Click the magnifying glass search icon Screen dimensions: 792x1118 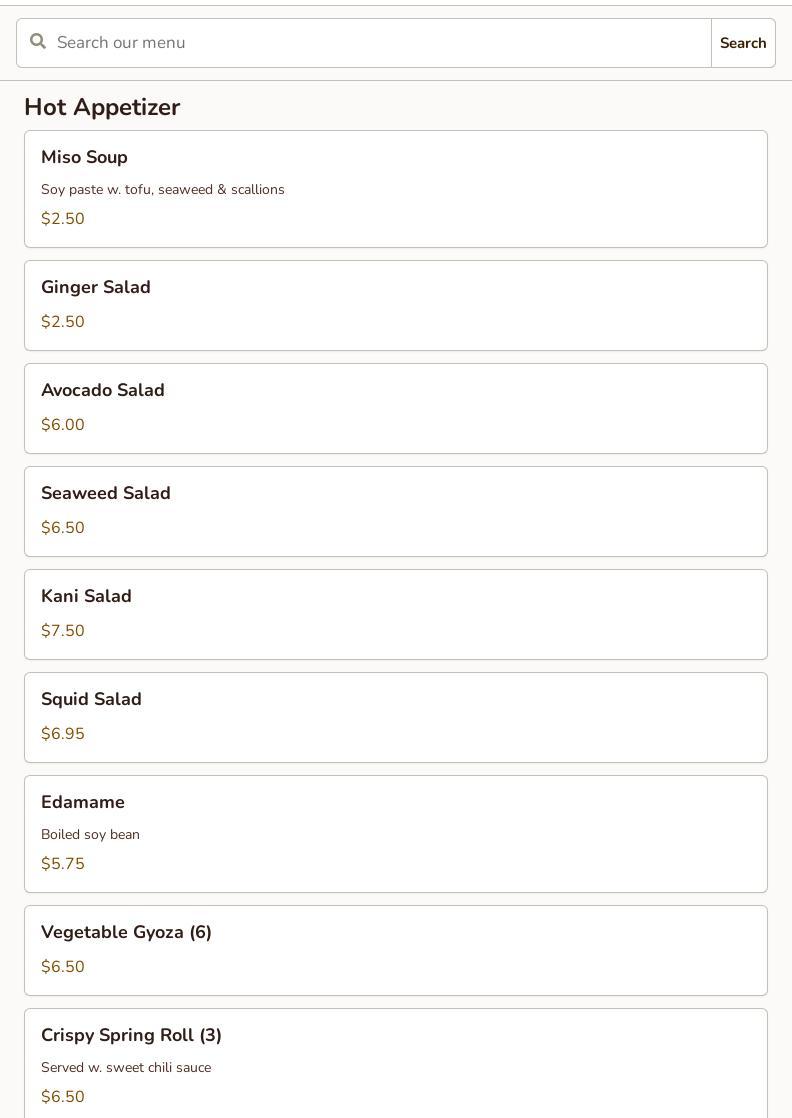tap(38, 42)
